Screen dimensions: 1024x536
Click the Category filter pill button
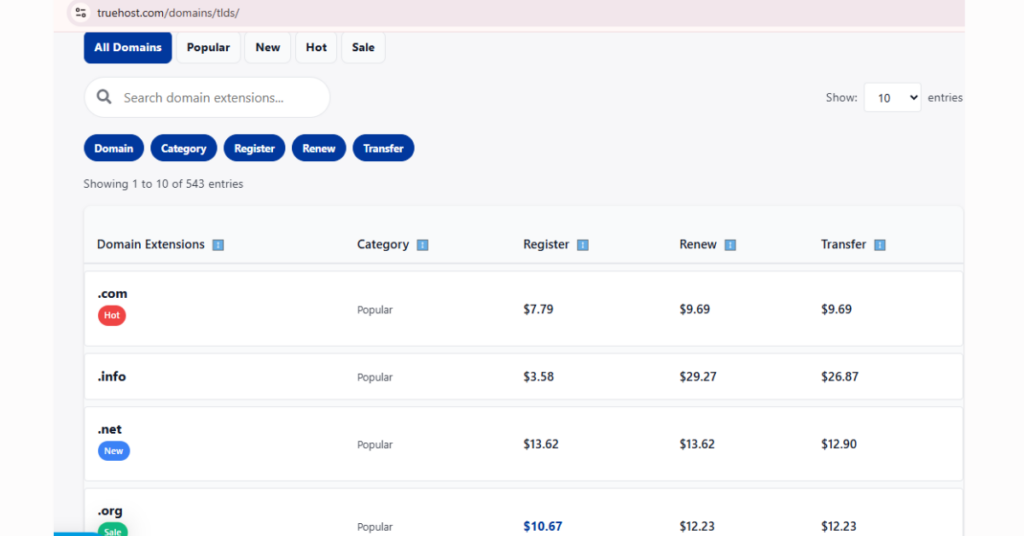click(x=184, y=148)
